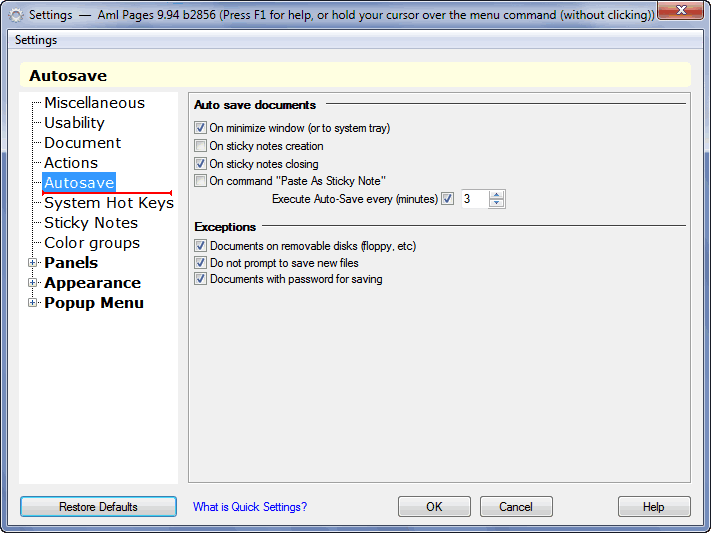This screenshot has height=533, width=711.
Task: Select Miscellaneous in the settings tree
Action: (94, 103)
